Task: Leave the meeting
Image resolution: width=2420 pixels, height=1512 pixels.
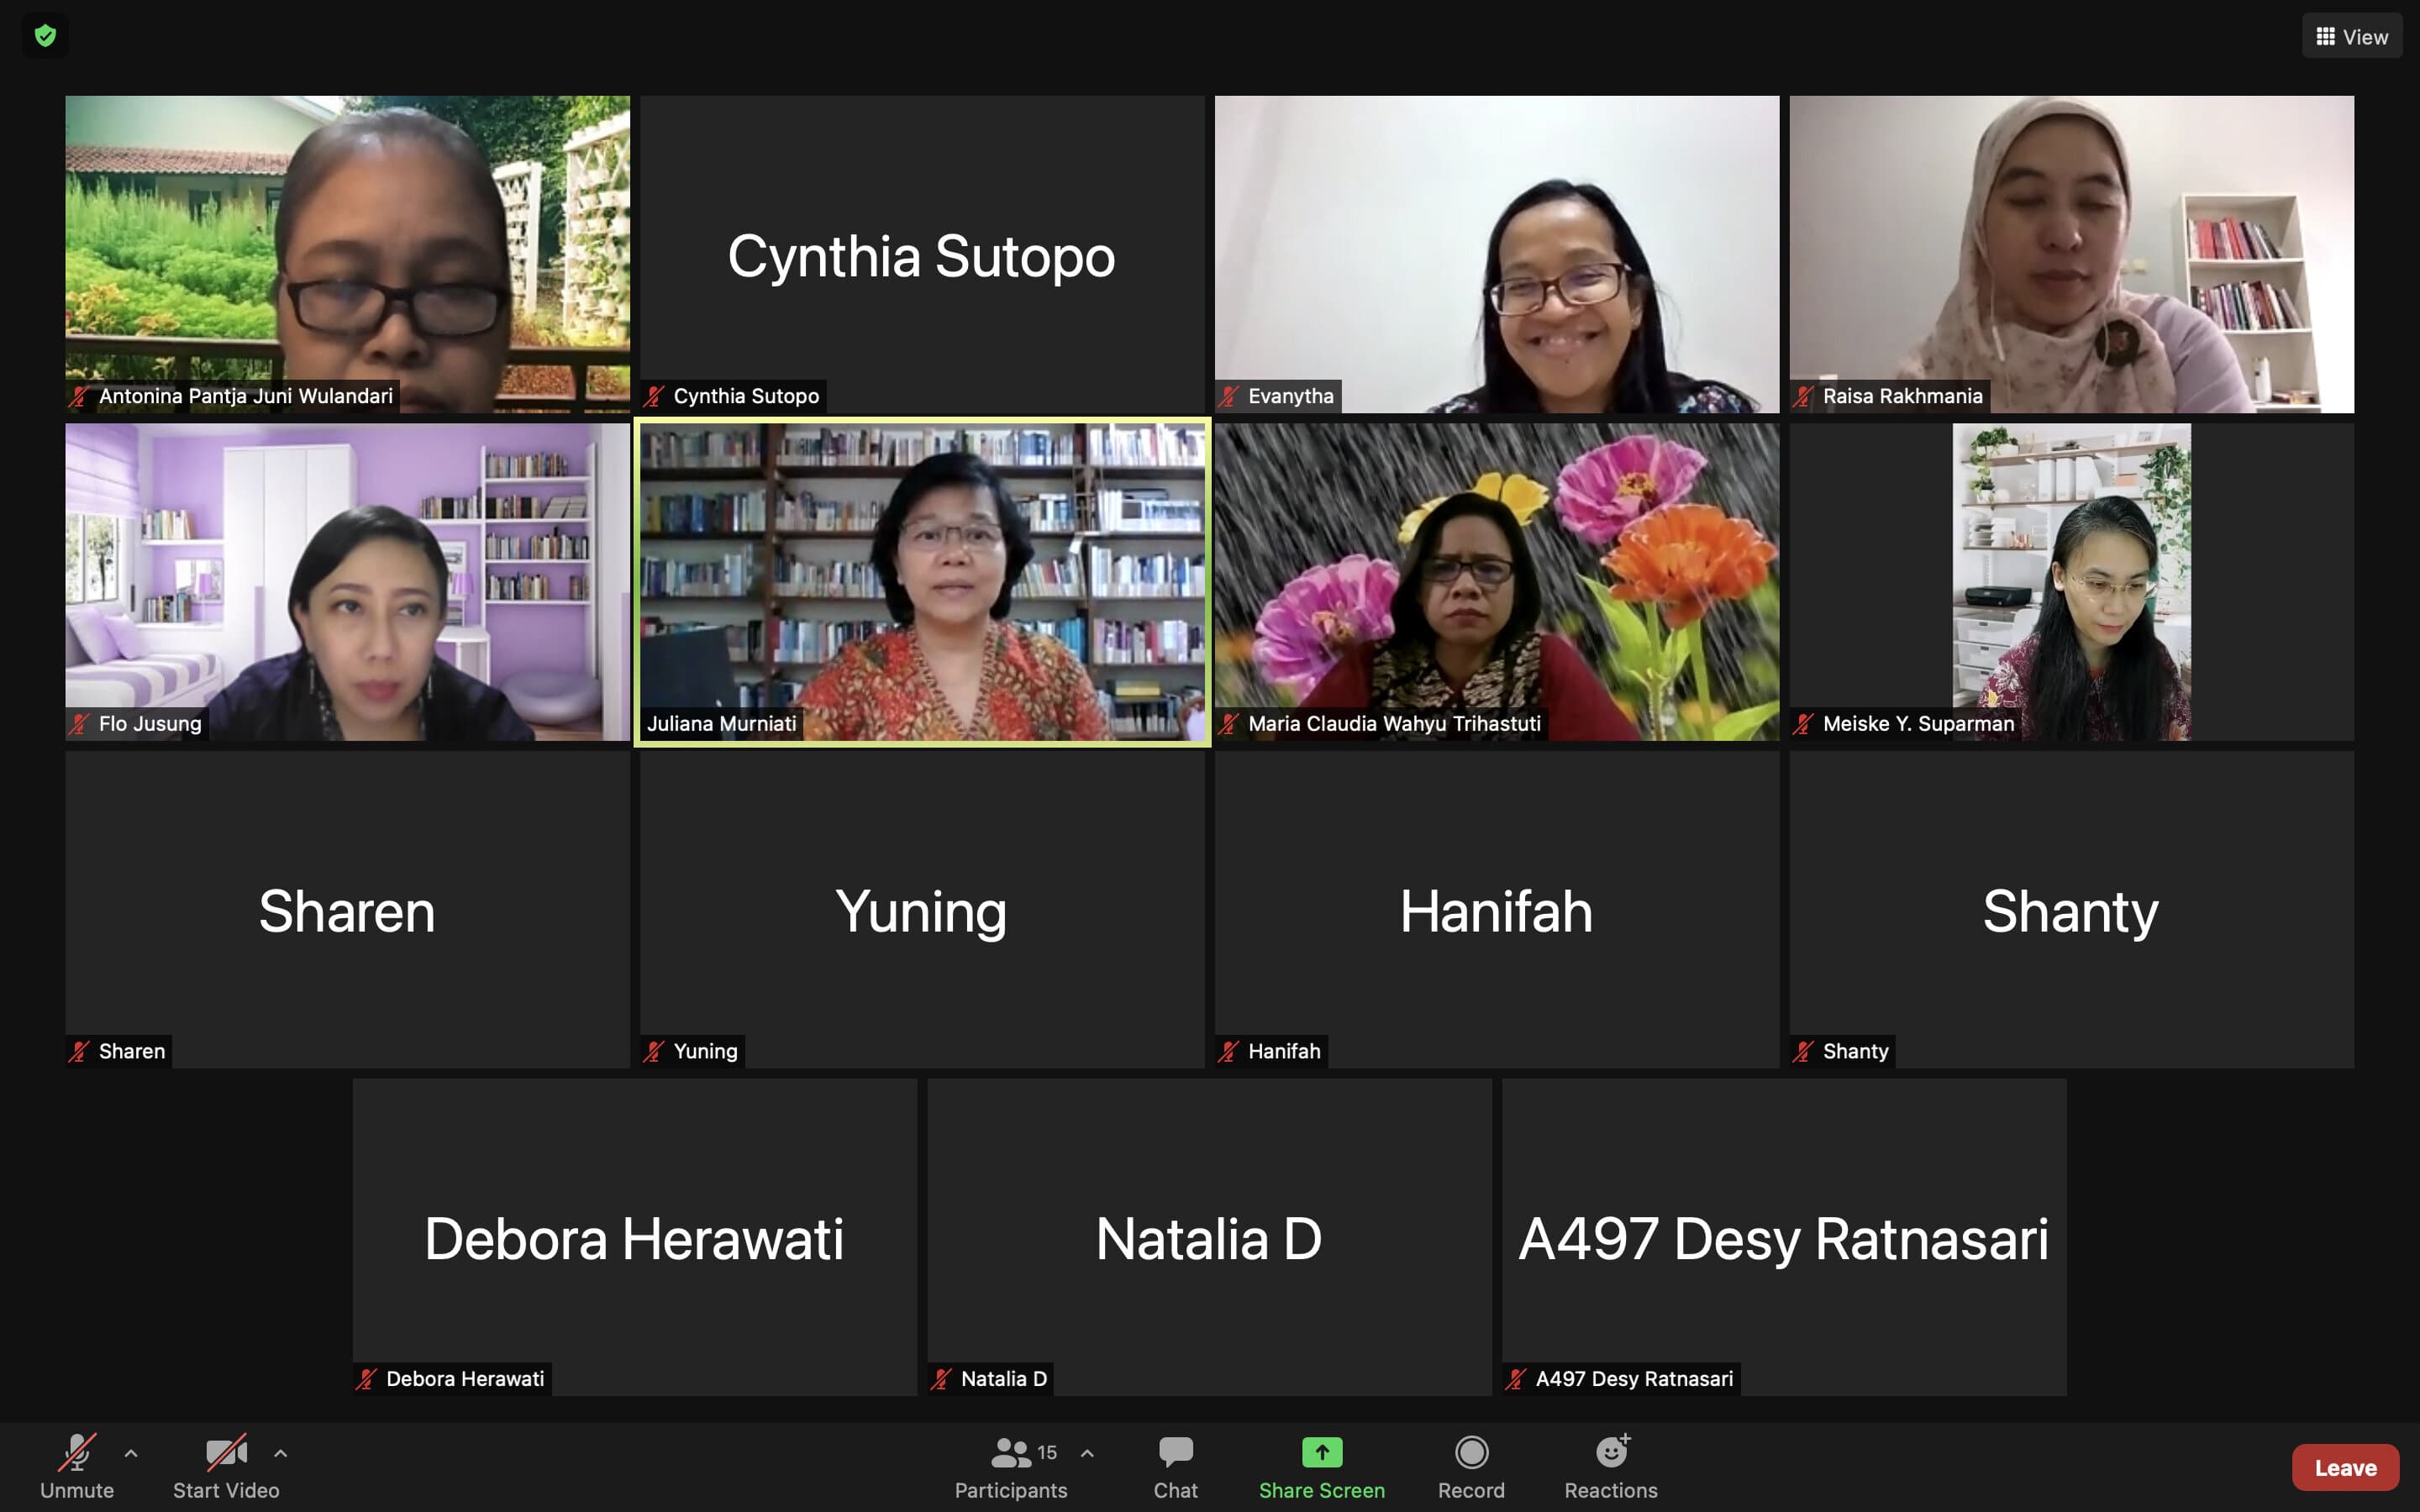Action: (x=2345, y=1467)
